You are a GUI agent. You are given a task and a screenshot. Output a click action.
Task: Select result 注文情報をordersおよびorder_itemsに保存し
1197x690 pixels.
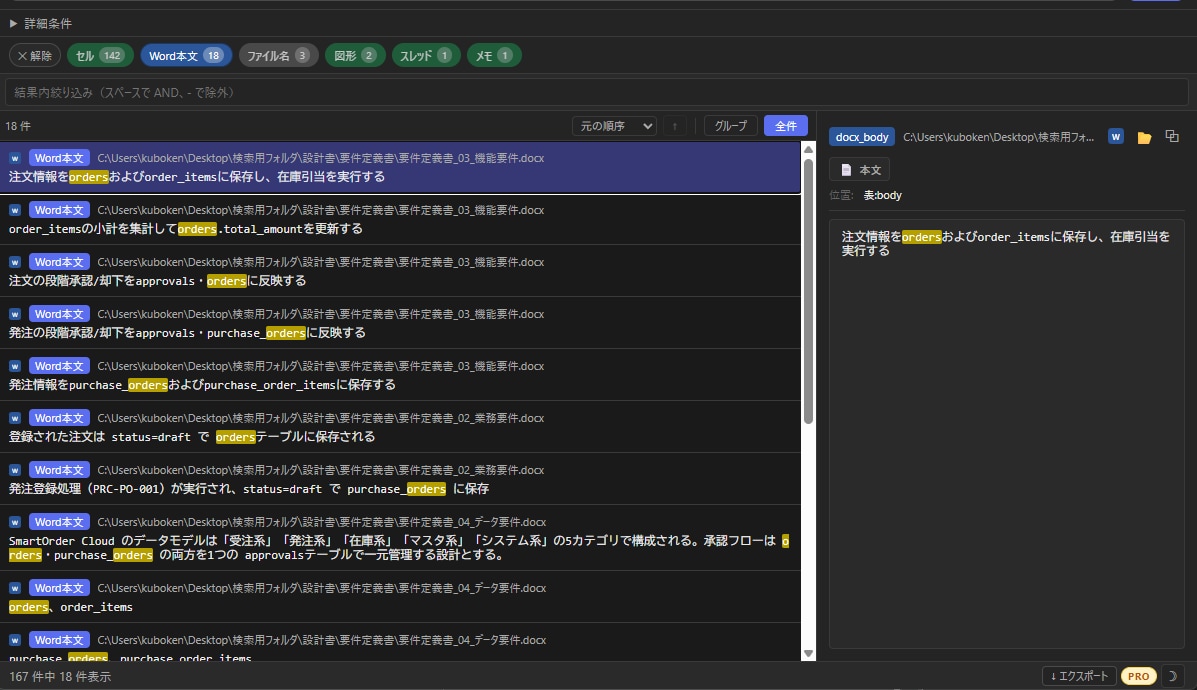(x=400, y=167)
